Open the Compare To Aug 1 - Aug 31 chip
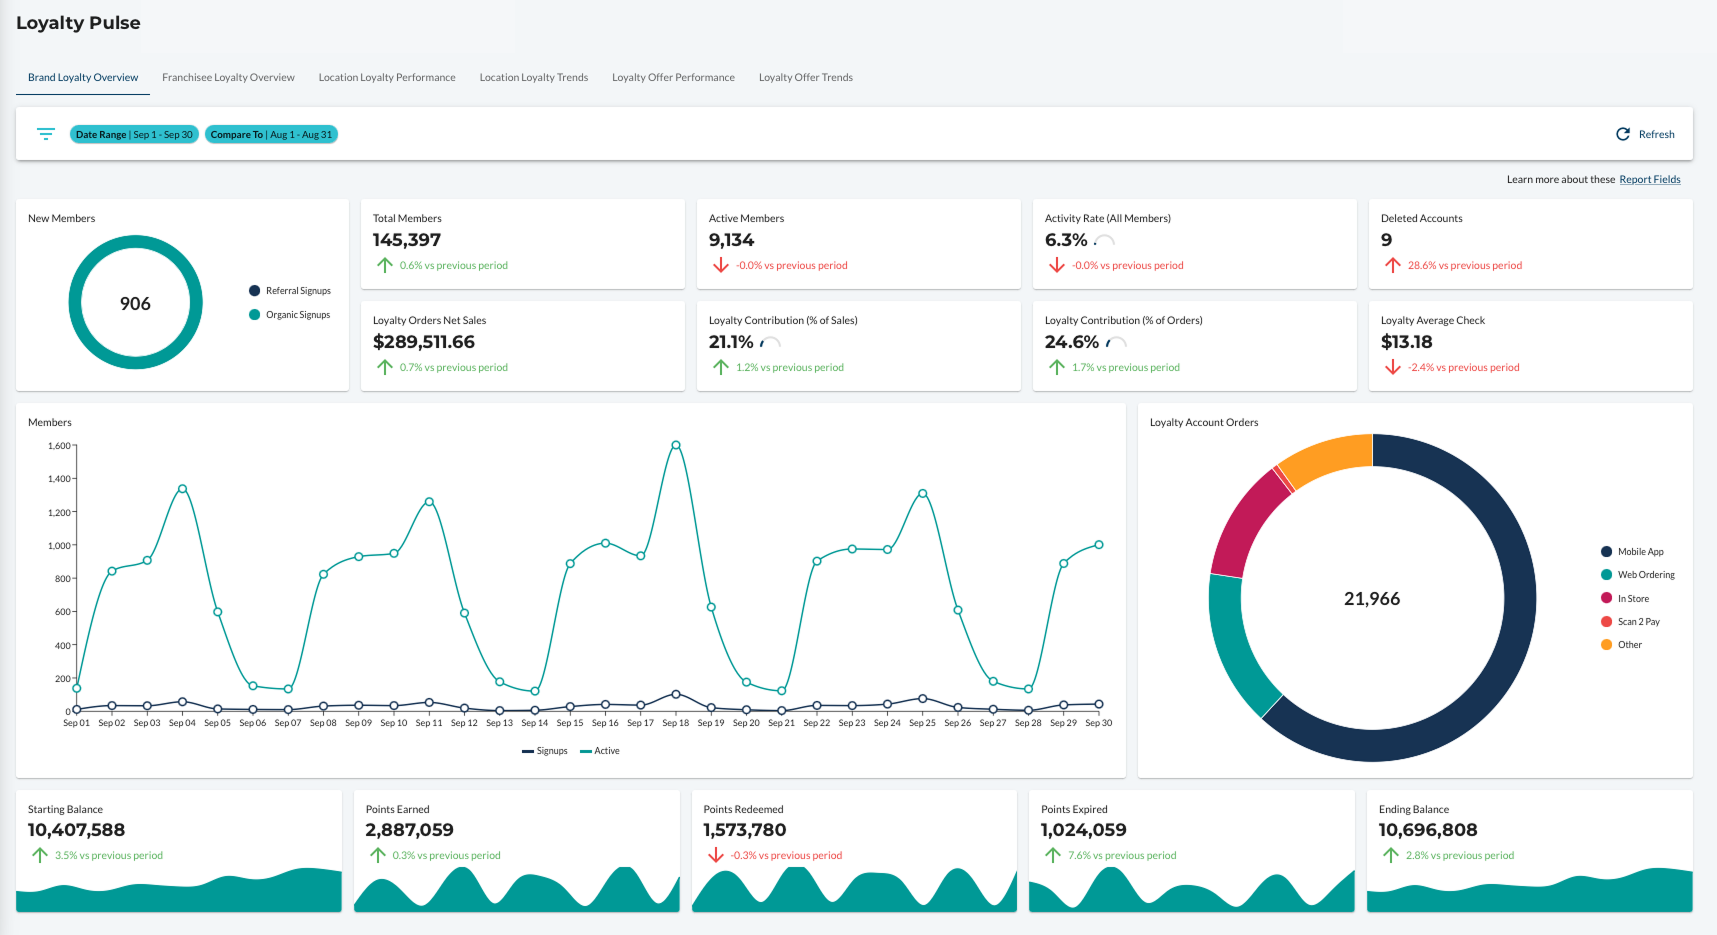The image size is (1717, 935). pyautogui.click(x=271, y=134)
